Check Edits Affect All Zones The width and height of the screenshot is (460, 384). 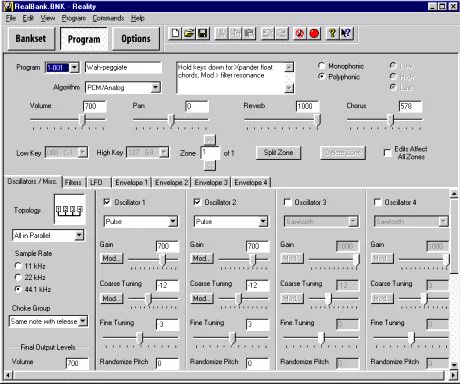click(x=387, y=153)
